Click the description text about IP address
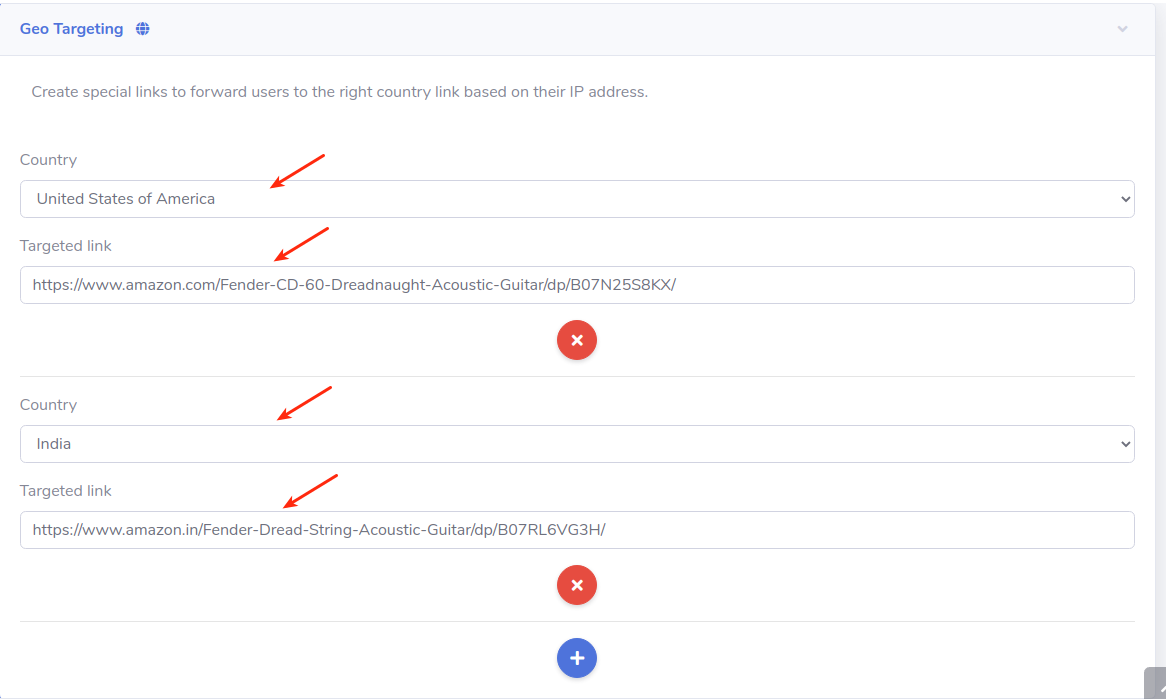The image size is (1171, 699). [x=340, y=92]
